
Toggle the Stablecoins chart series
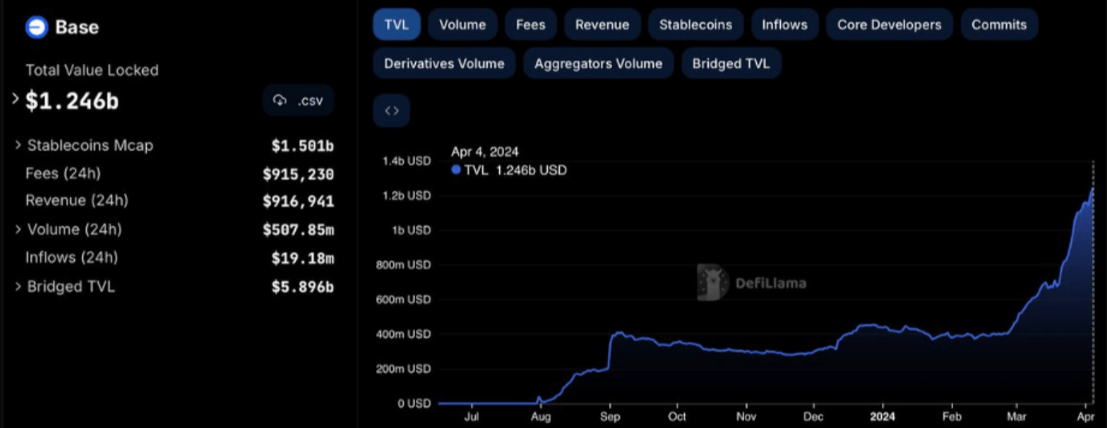pyautogui.click(x=695, y=25)
